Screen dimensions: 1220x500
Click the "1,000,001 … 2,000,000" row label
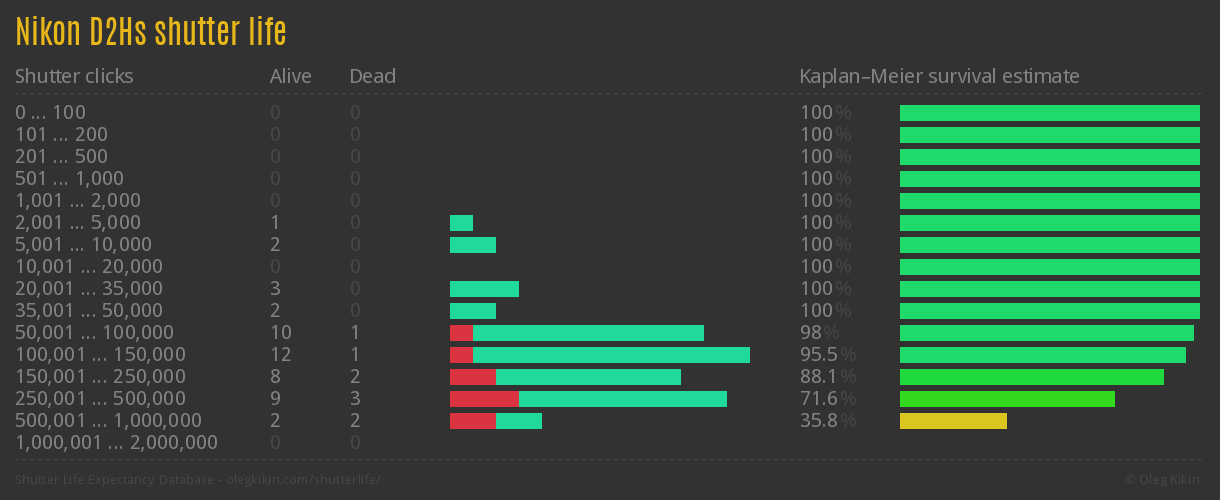coord(116,443)
